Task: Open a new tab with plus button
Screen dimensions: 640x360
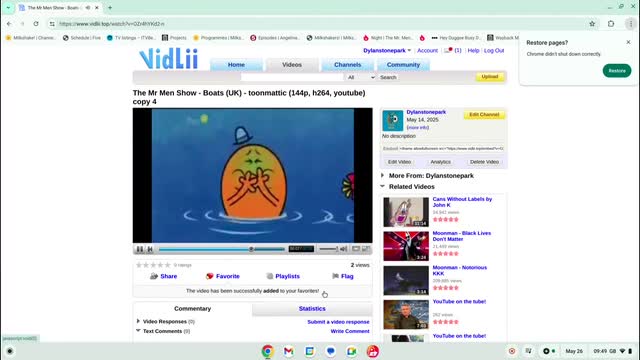Action: coord(110,7)
